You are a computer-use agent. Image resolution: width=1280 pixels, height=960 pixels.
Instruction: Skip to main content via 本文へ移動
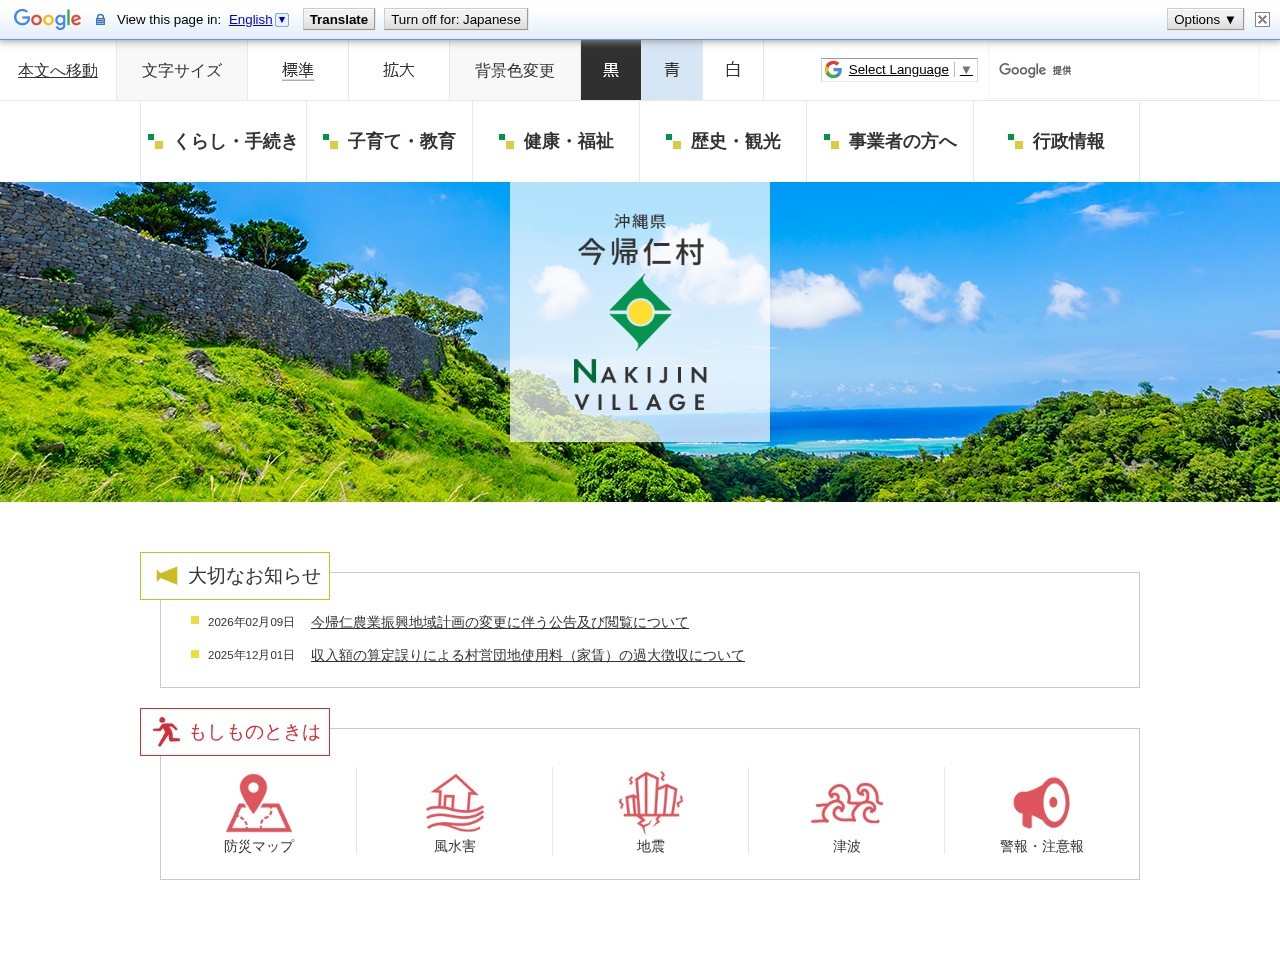[x=58, y=71]
